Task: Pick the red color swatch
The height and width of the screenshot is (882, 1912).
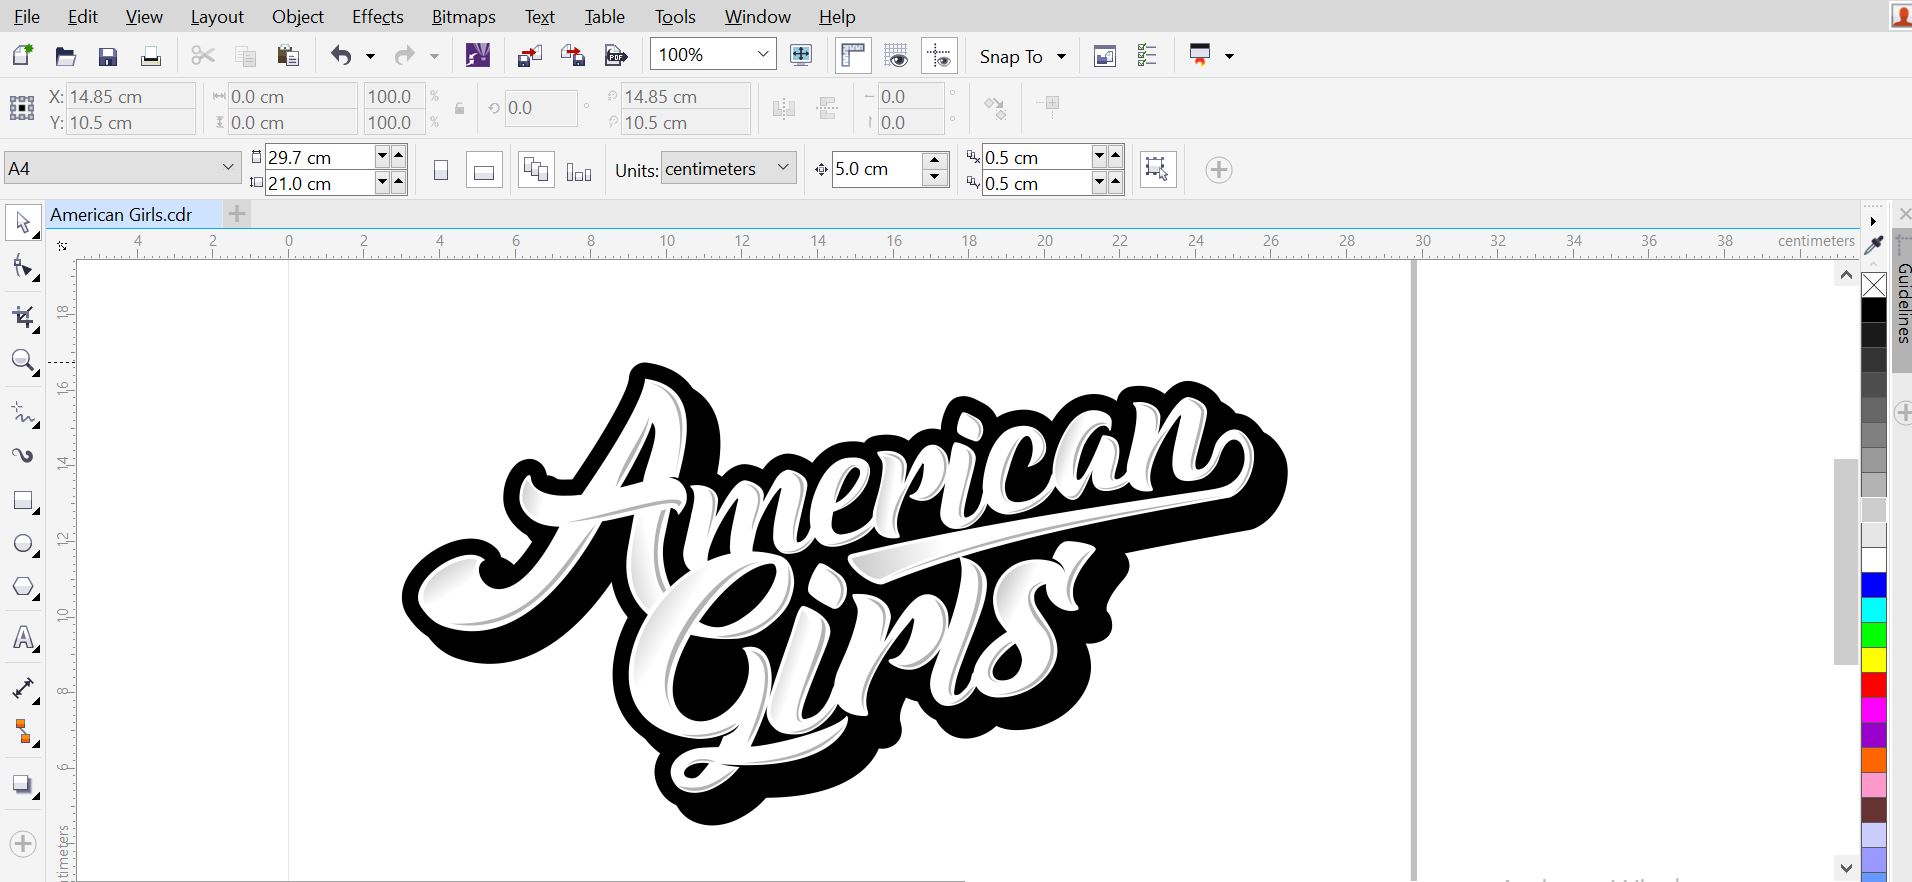Action: point(1873,685)
